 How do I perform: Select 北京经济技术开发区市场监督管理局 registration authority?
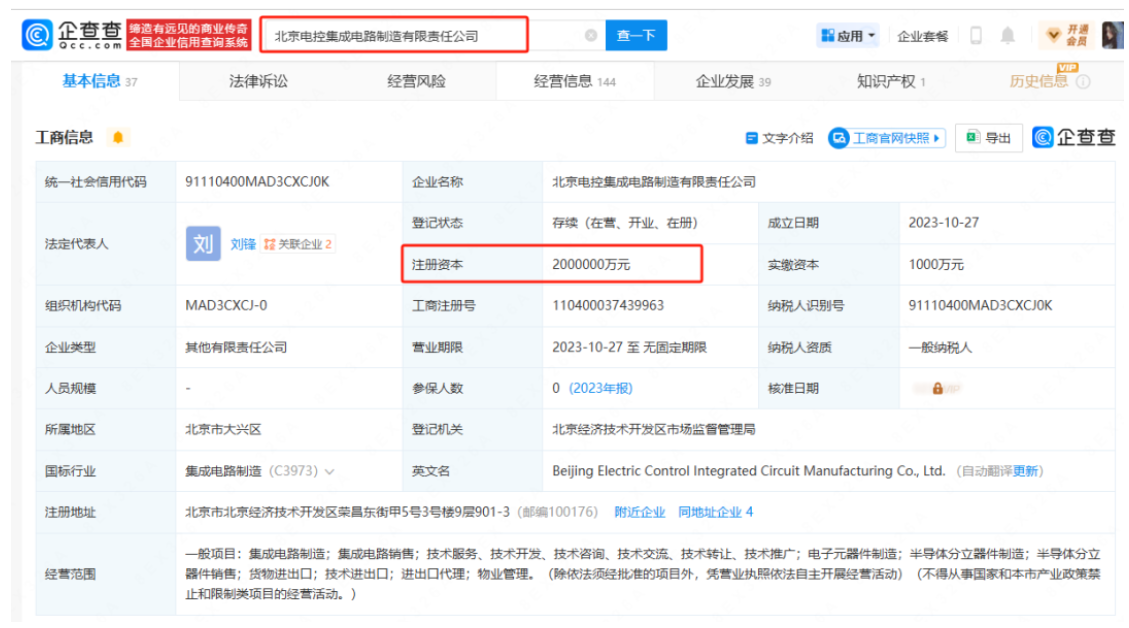[654, 429]
